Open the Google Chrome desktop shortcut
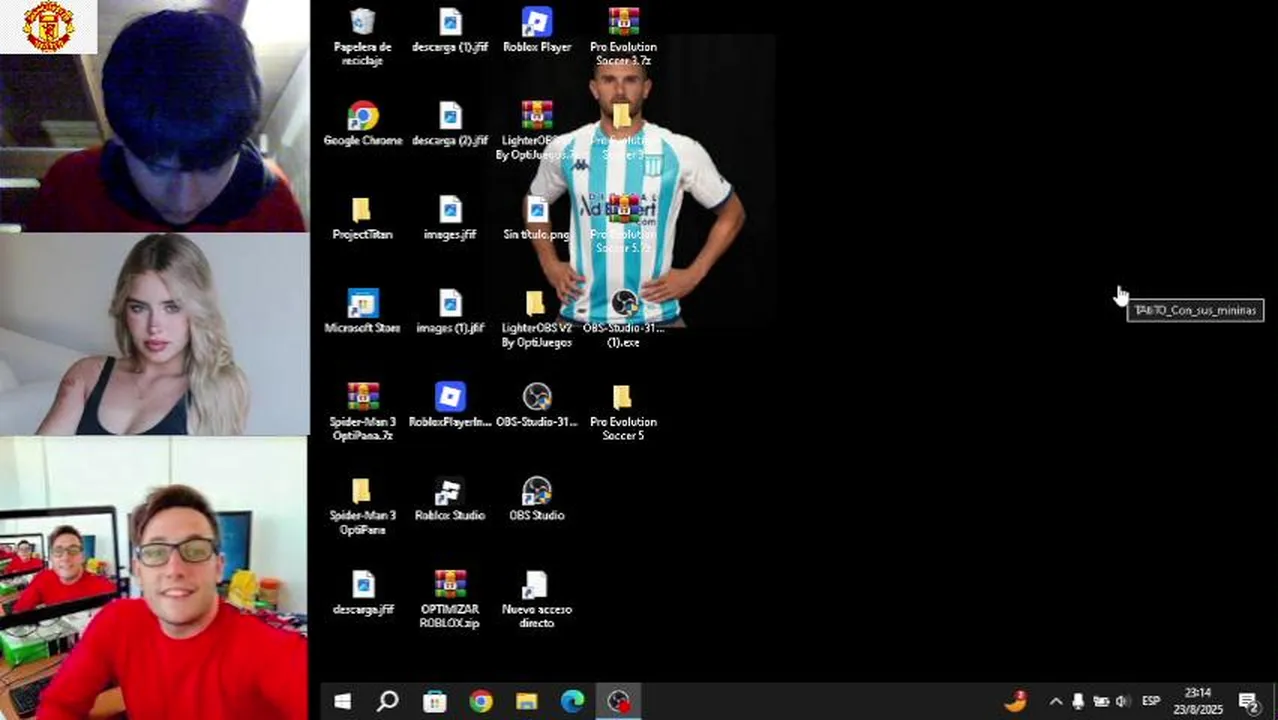 pos(363,124)
